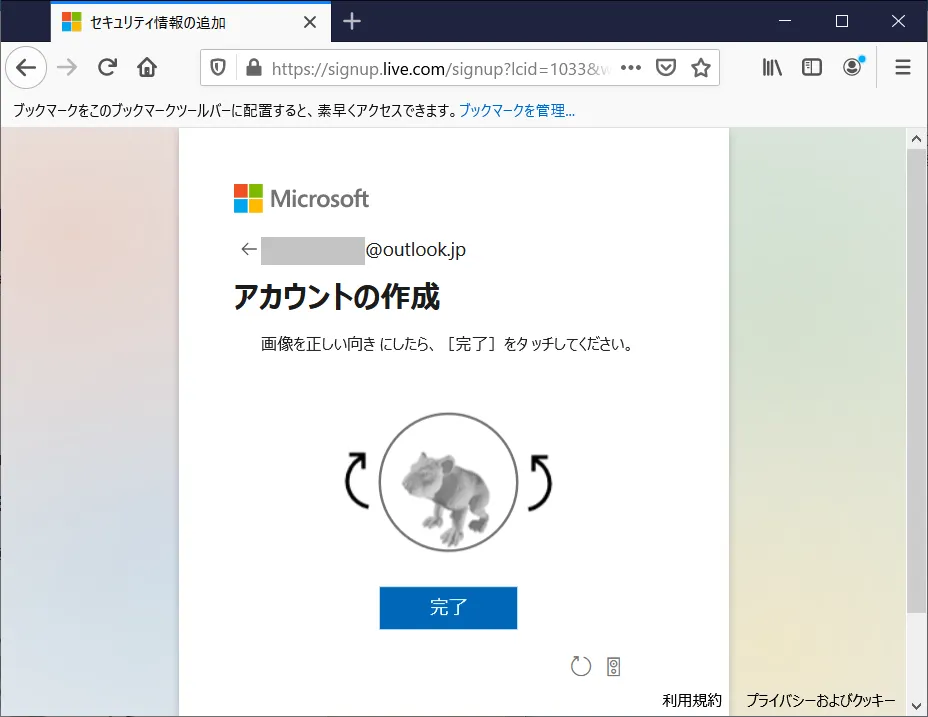Open the ブックマークを管理 link
Viewport: 928px width, 717px height.
coord(517,111)
